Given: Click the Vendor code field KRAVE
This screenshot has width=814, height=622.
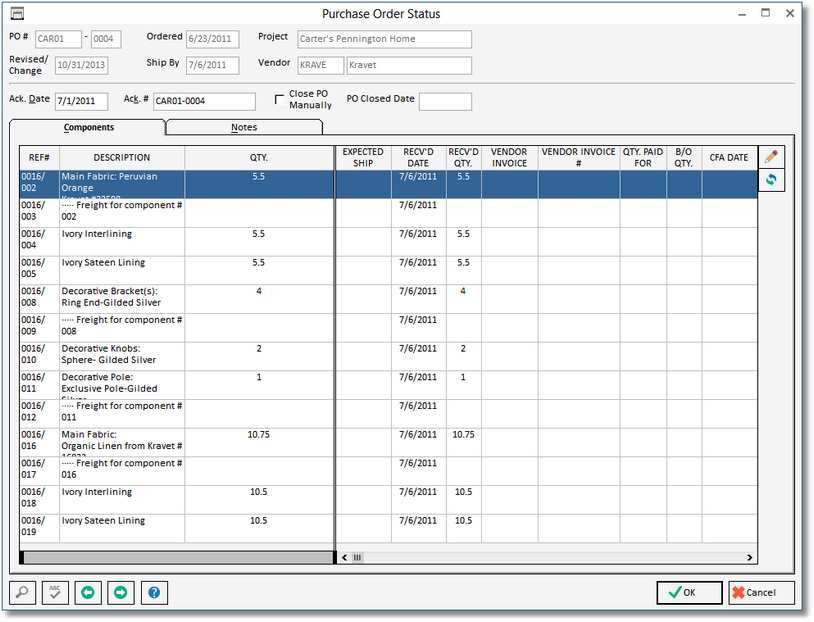Looking at the screenshot, I should click(x=320, y=65).
